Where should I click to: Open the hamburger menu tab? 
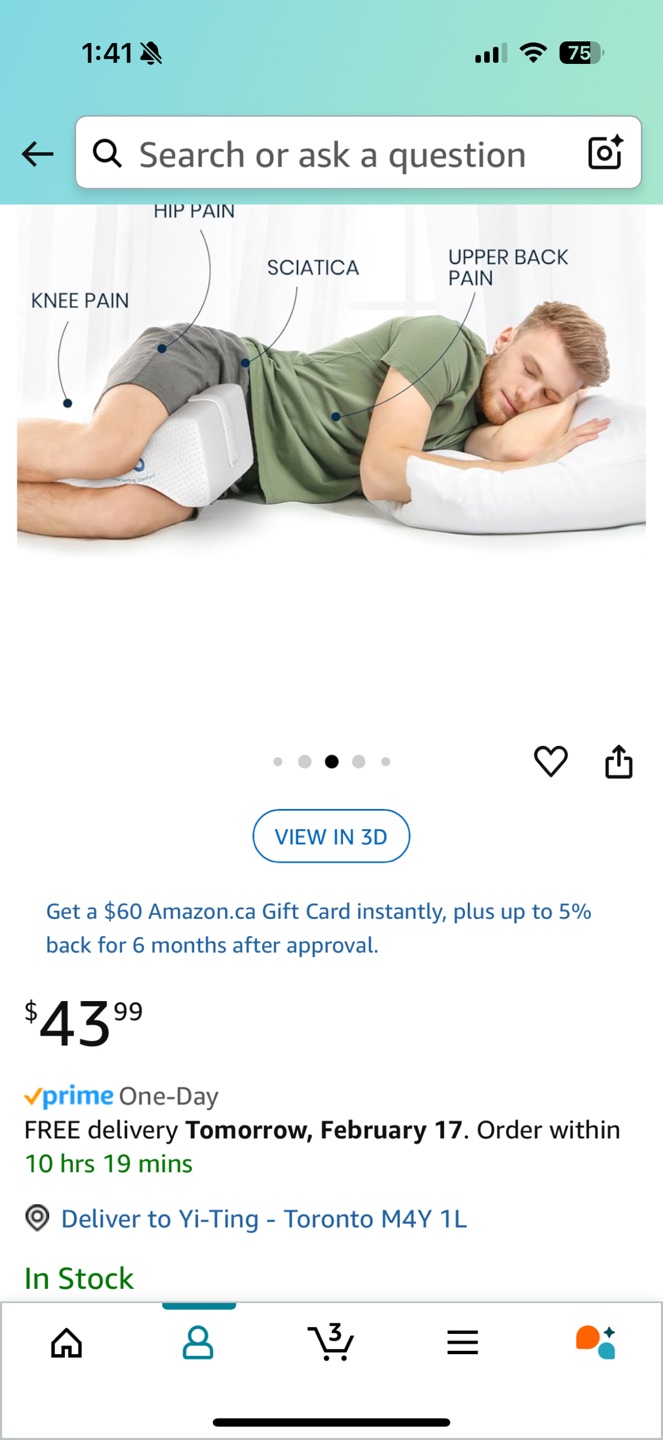click(x=462, y=1342)
